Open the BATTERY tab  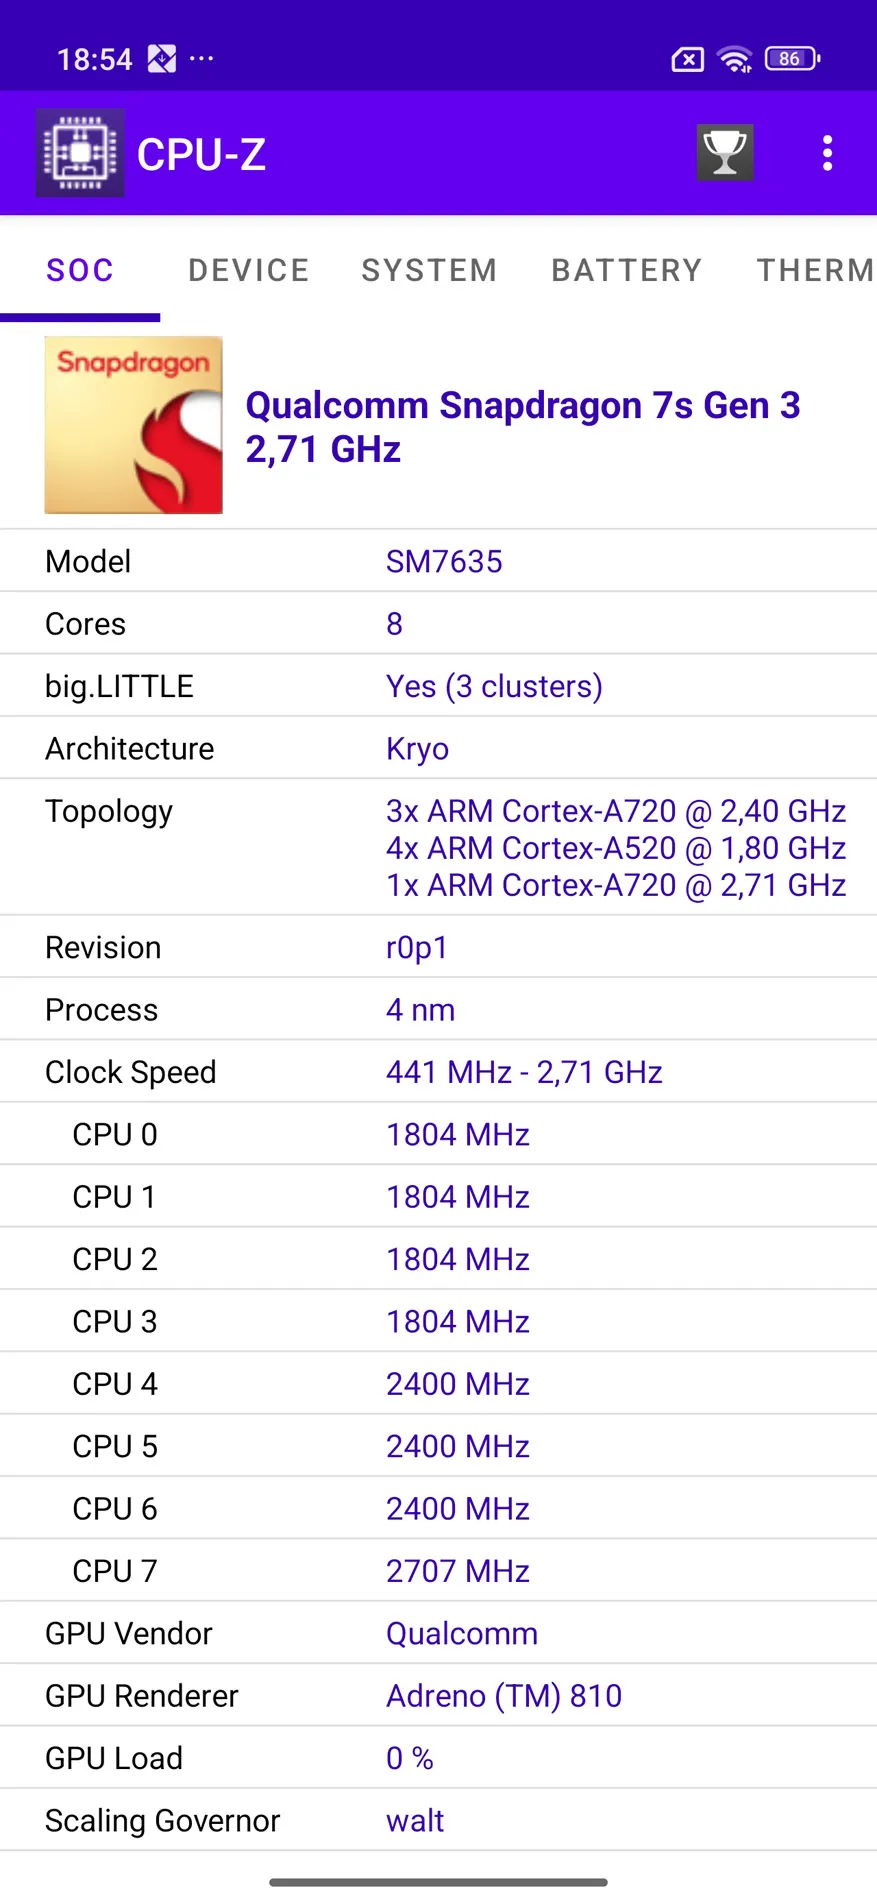(627, 270)
